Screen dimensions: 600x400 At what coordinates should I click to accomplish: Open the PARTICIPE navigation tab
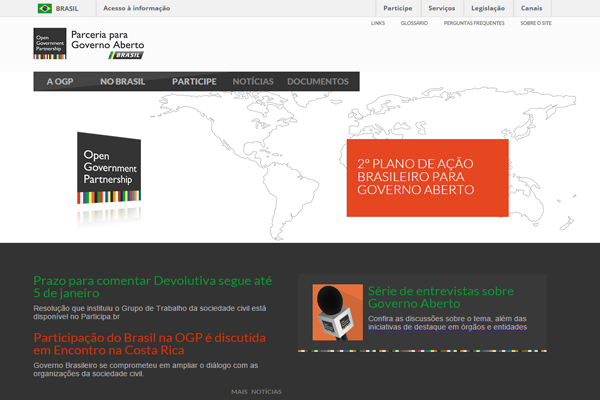pos(194,81)
